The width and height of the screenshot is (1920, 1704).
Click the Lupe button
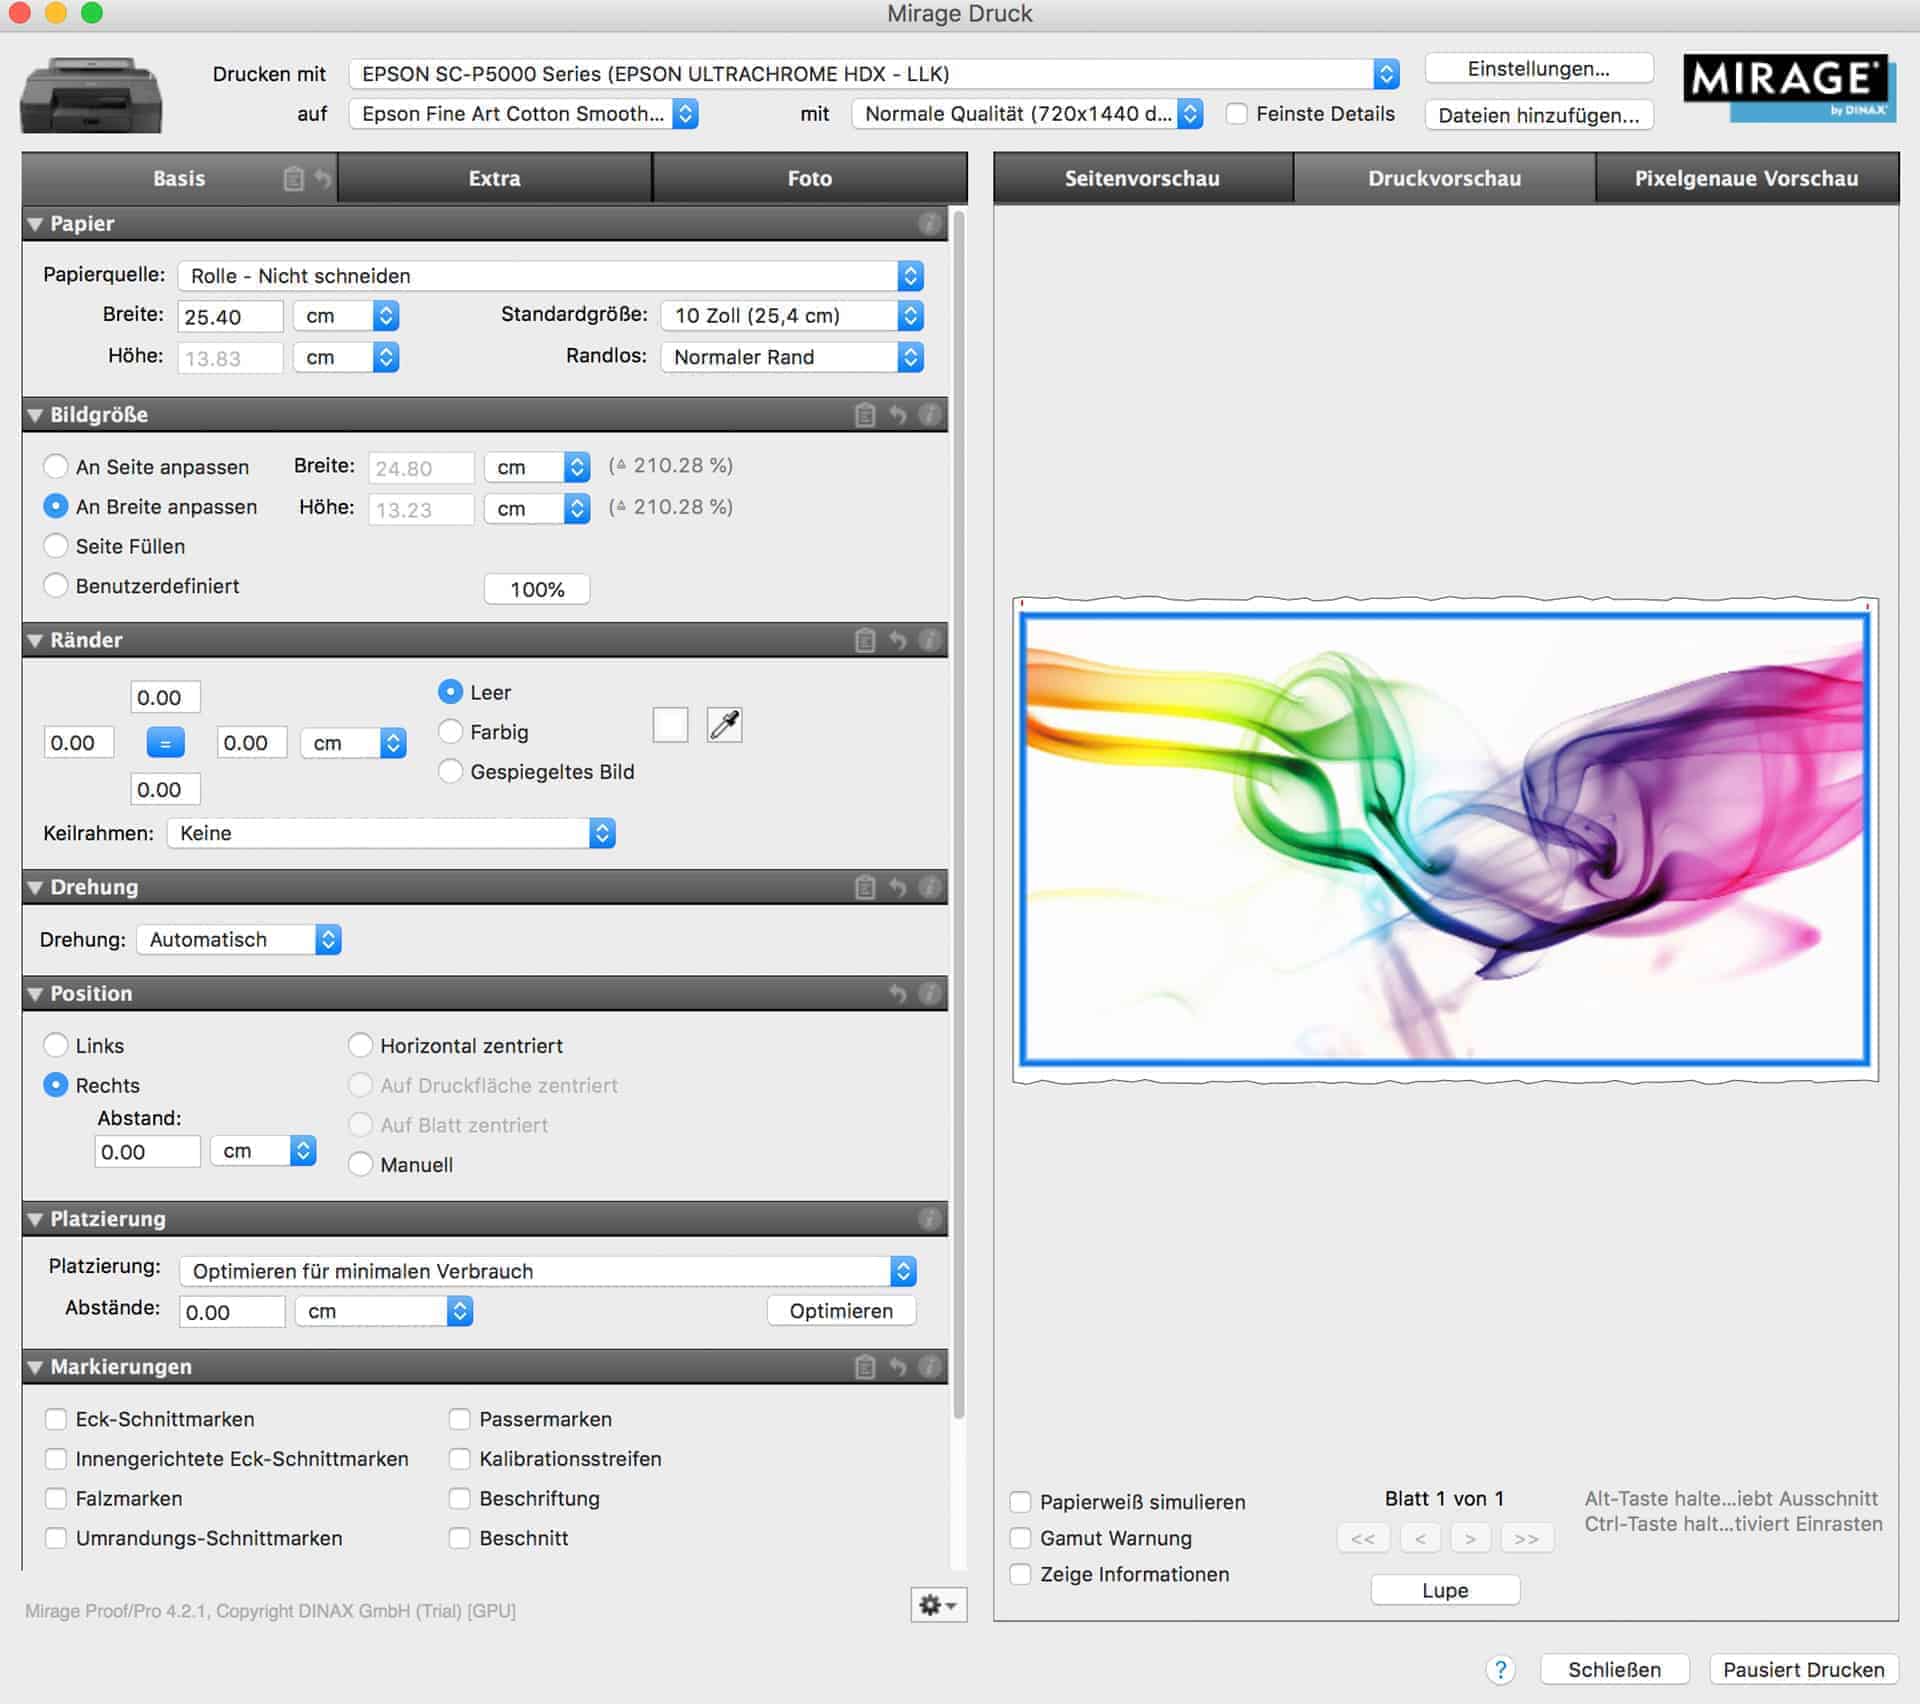pos(1444,1590)
